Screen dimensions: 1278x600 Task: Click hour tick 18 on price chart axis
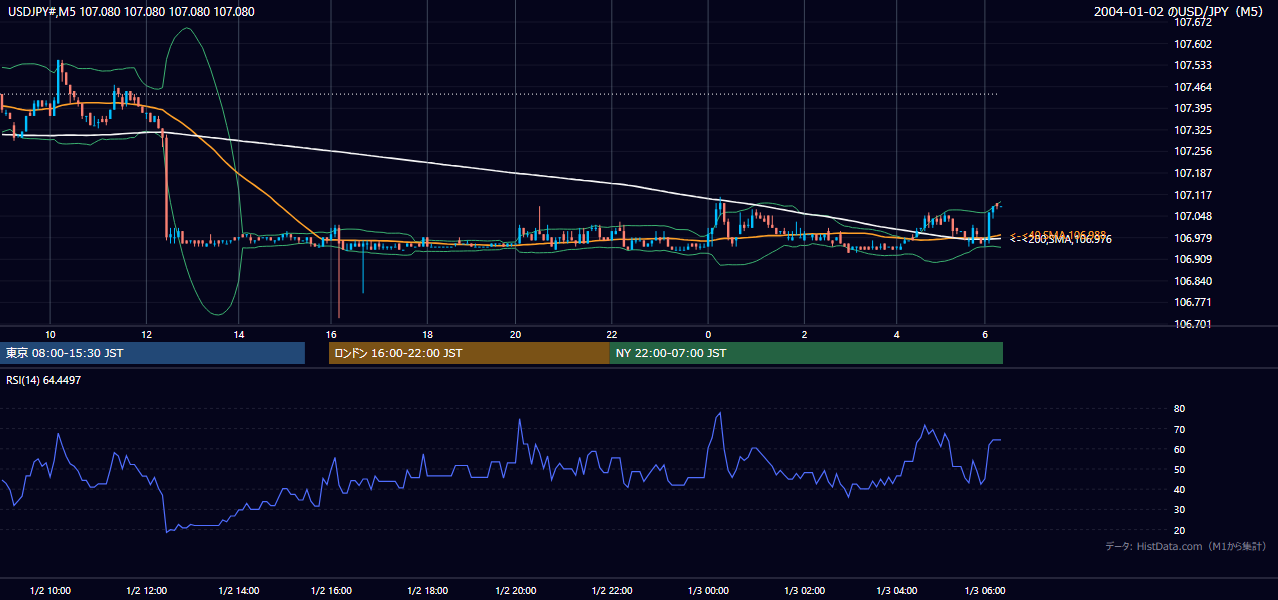(x=427, y=334)
